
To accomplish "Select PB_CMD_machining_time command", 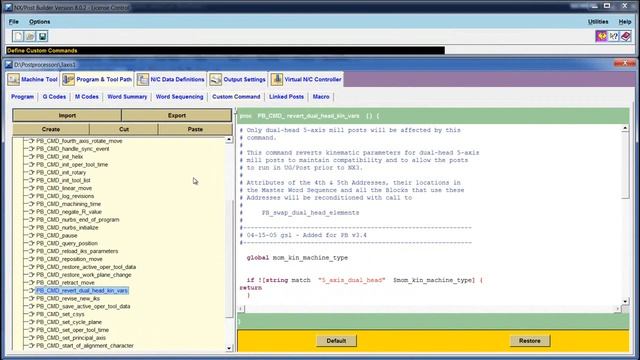I will click(69, 204).
